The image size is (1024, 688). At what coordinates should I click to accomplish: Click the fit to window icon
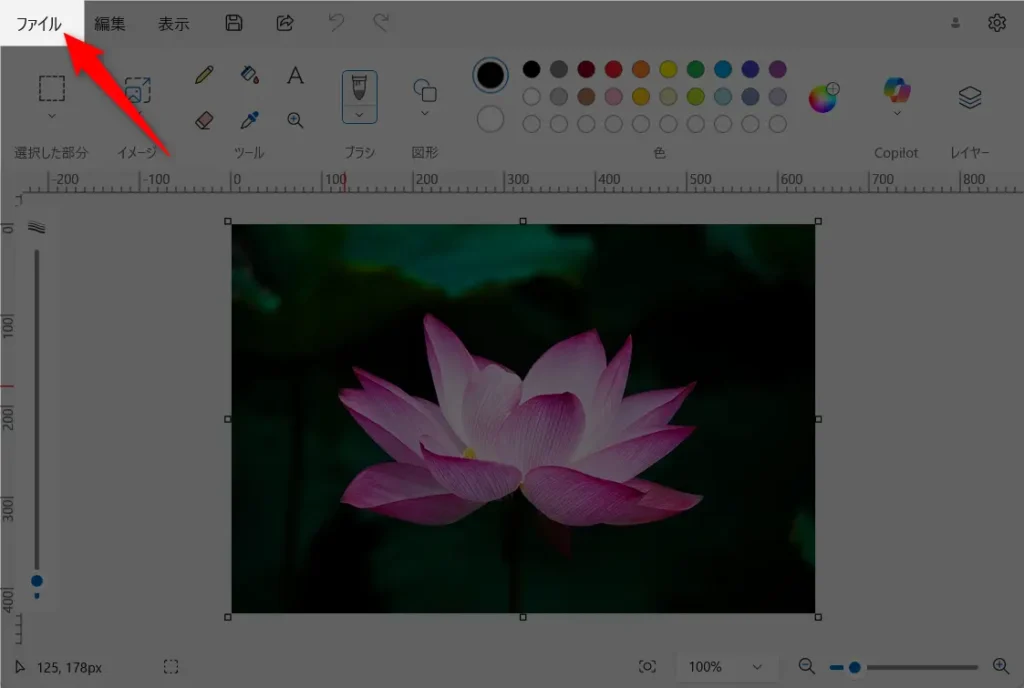pos(647,666)
